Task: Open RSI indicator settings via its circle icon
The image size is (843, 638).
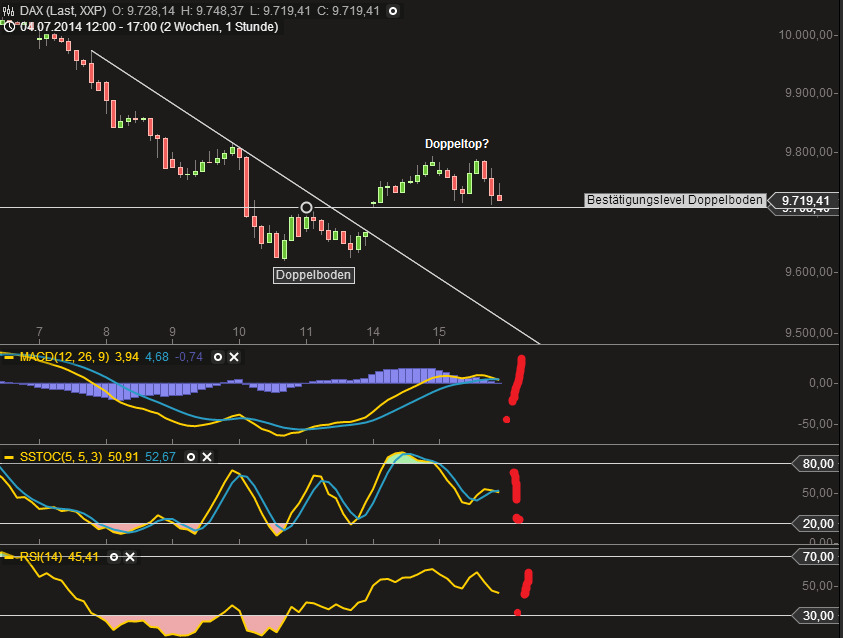Action: click(x=113, y=557)
